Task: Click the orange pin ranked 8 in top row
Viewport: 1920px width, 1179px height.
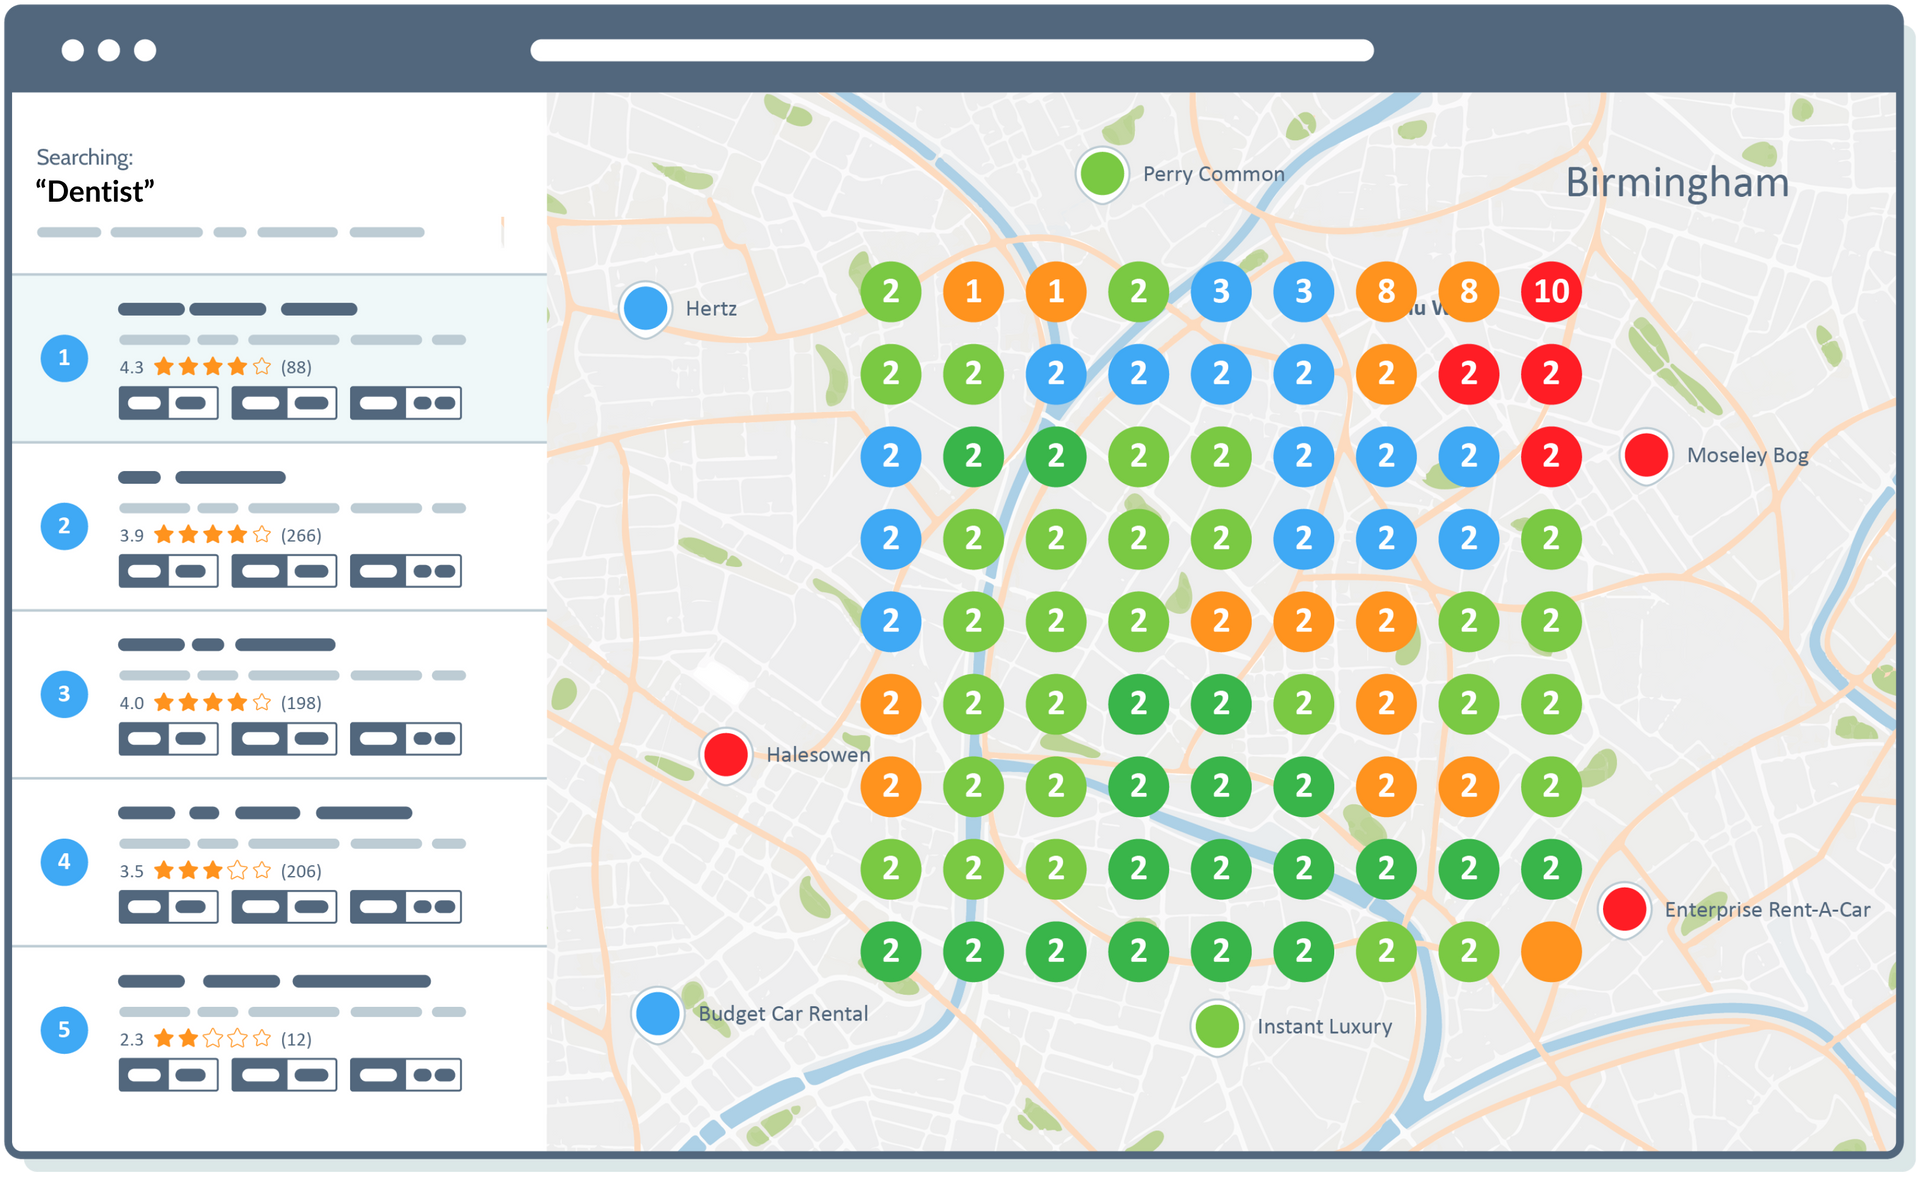Action: (x=1387, y=292)
